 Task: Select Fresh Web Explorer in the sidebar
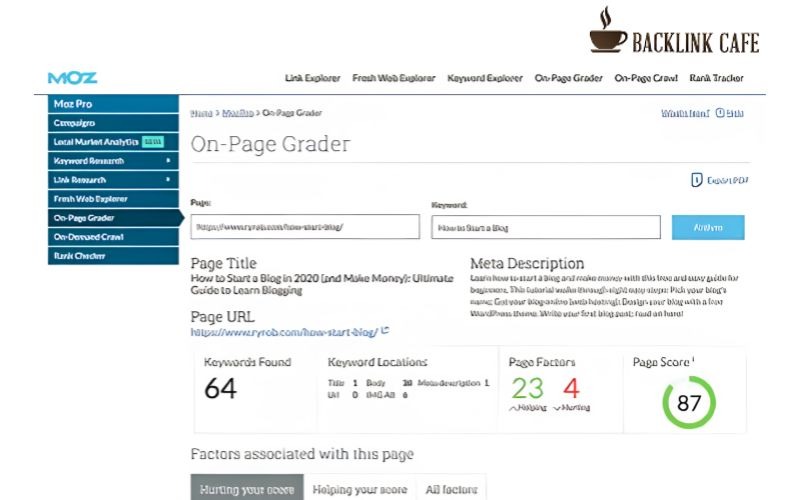[x=113, y=199]
